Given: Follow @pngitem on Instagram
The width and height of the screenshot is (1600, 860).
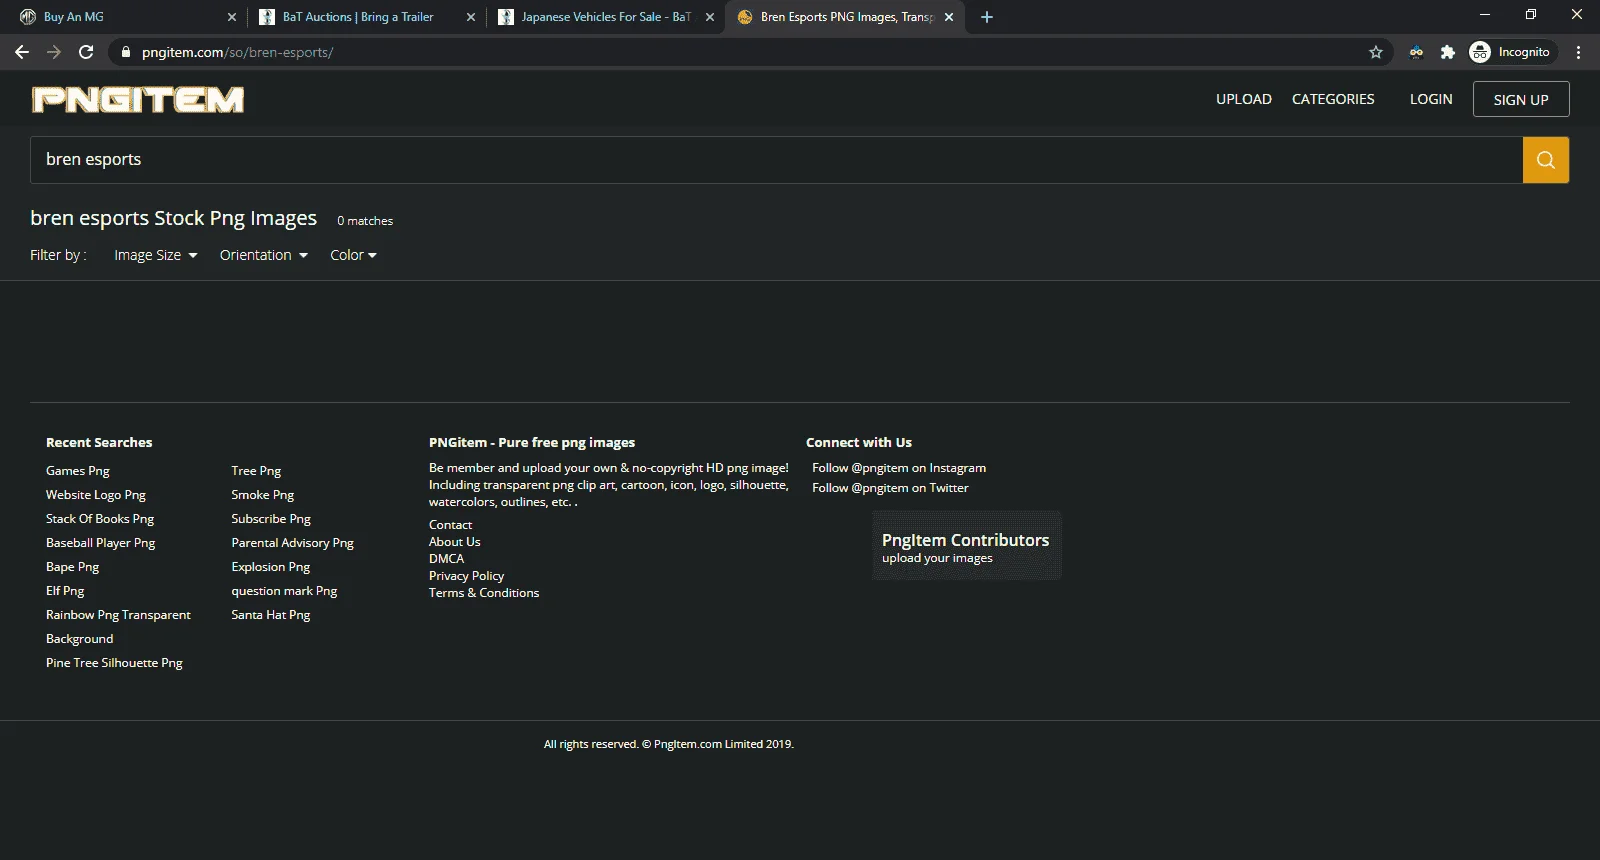Looking at the screenshot, I should point(899,468).
